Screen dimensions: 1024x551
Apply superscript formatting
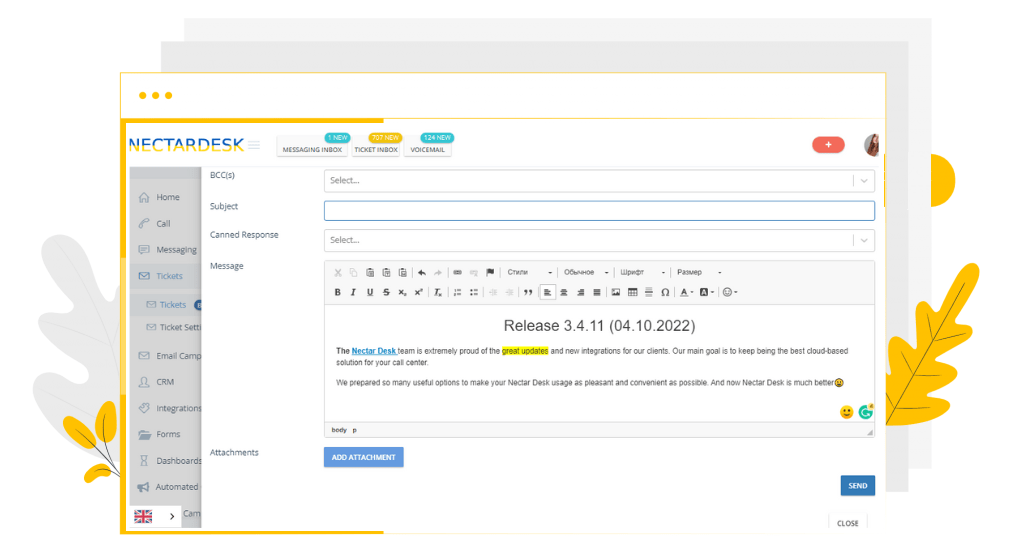click(419, 292)
